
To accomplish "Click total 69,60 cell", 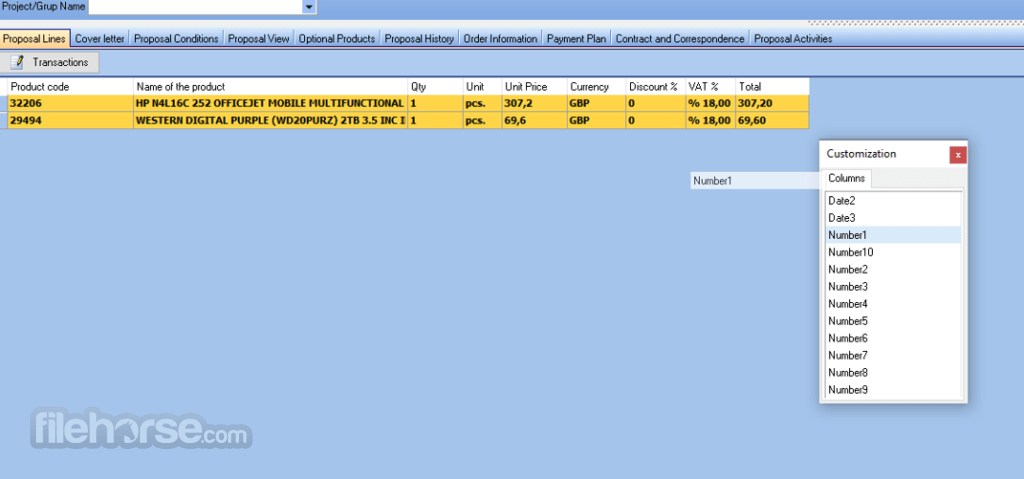I will [773, 120].
